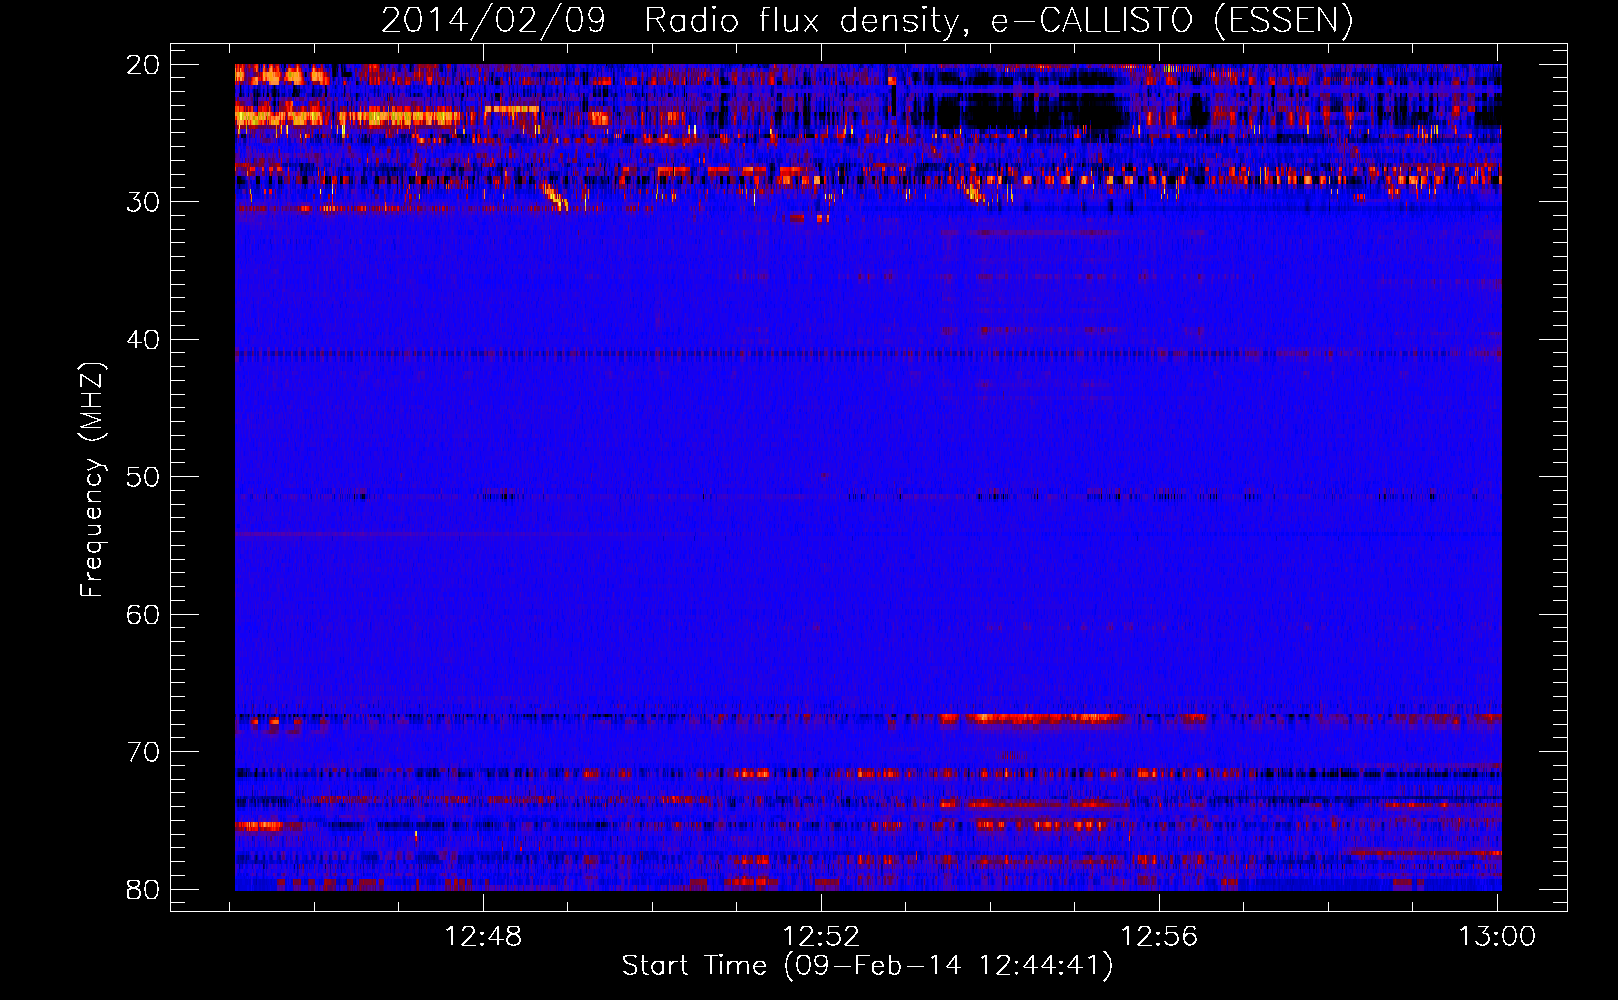1618x1000 pixels.
Task: Click the 50 MHz frequency tick label
Action: click(143, 477)
